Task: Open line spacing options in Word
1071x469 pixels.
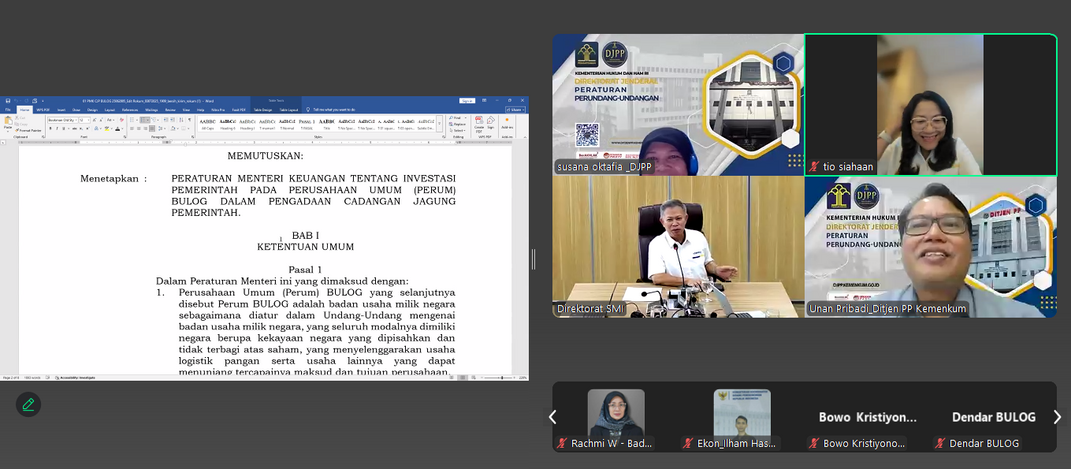Action: (x=161, y=128)
